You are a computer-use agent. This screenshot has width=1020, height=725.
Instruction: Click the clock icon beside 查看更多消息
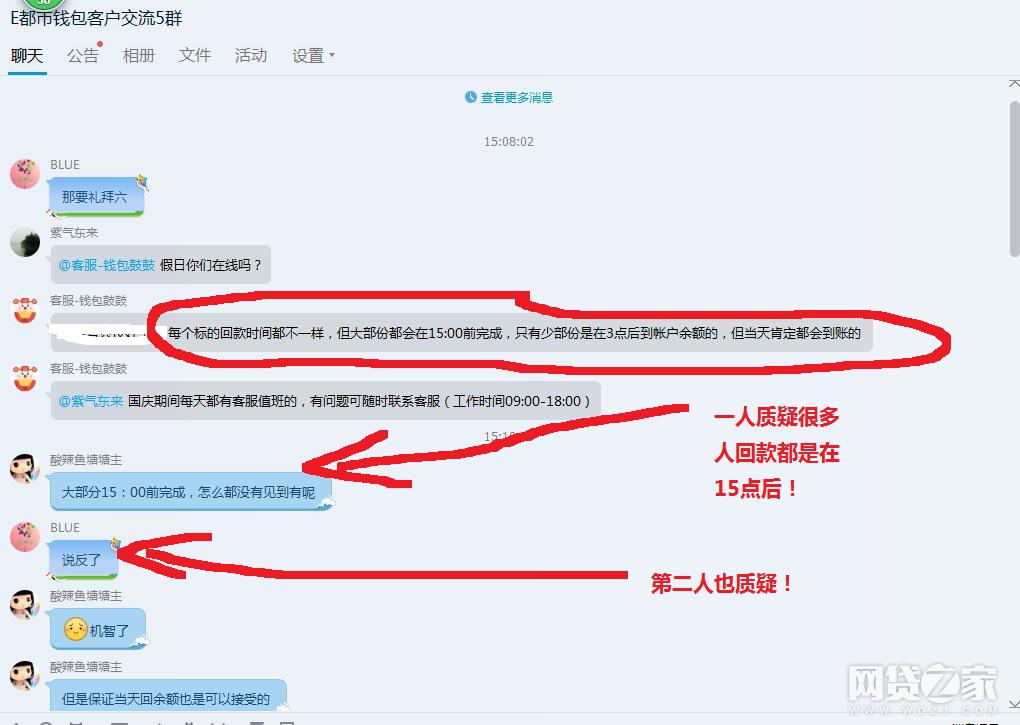471,97
